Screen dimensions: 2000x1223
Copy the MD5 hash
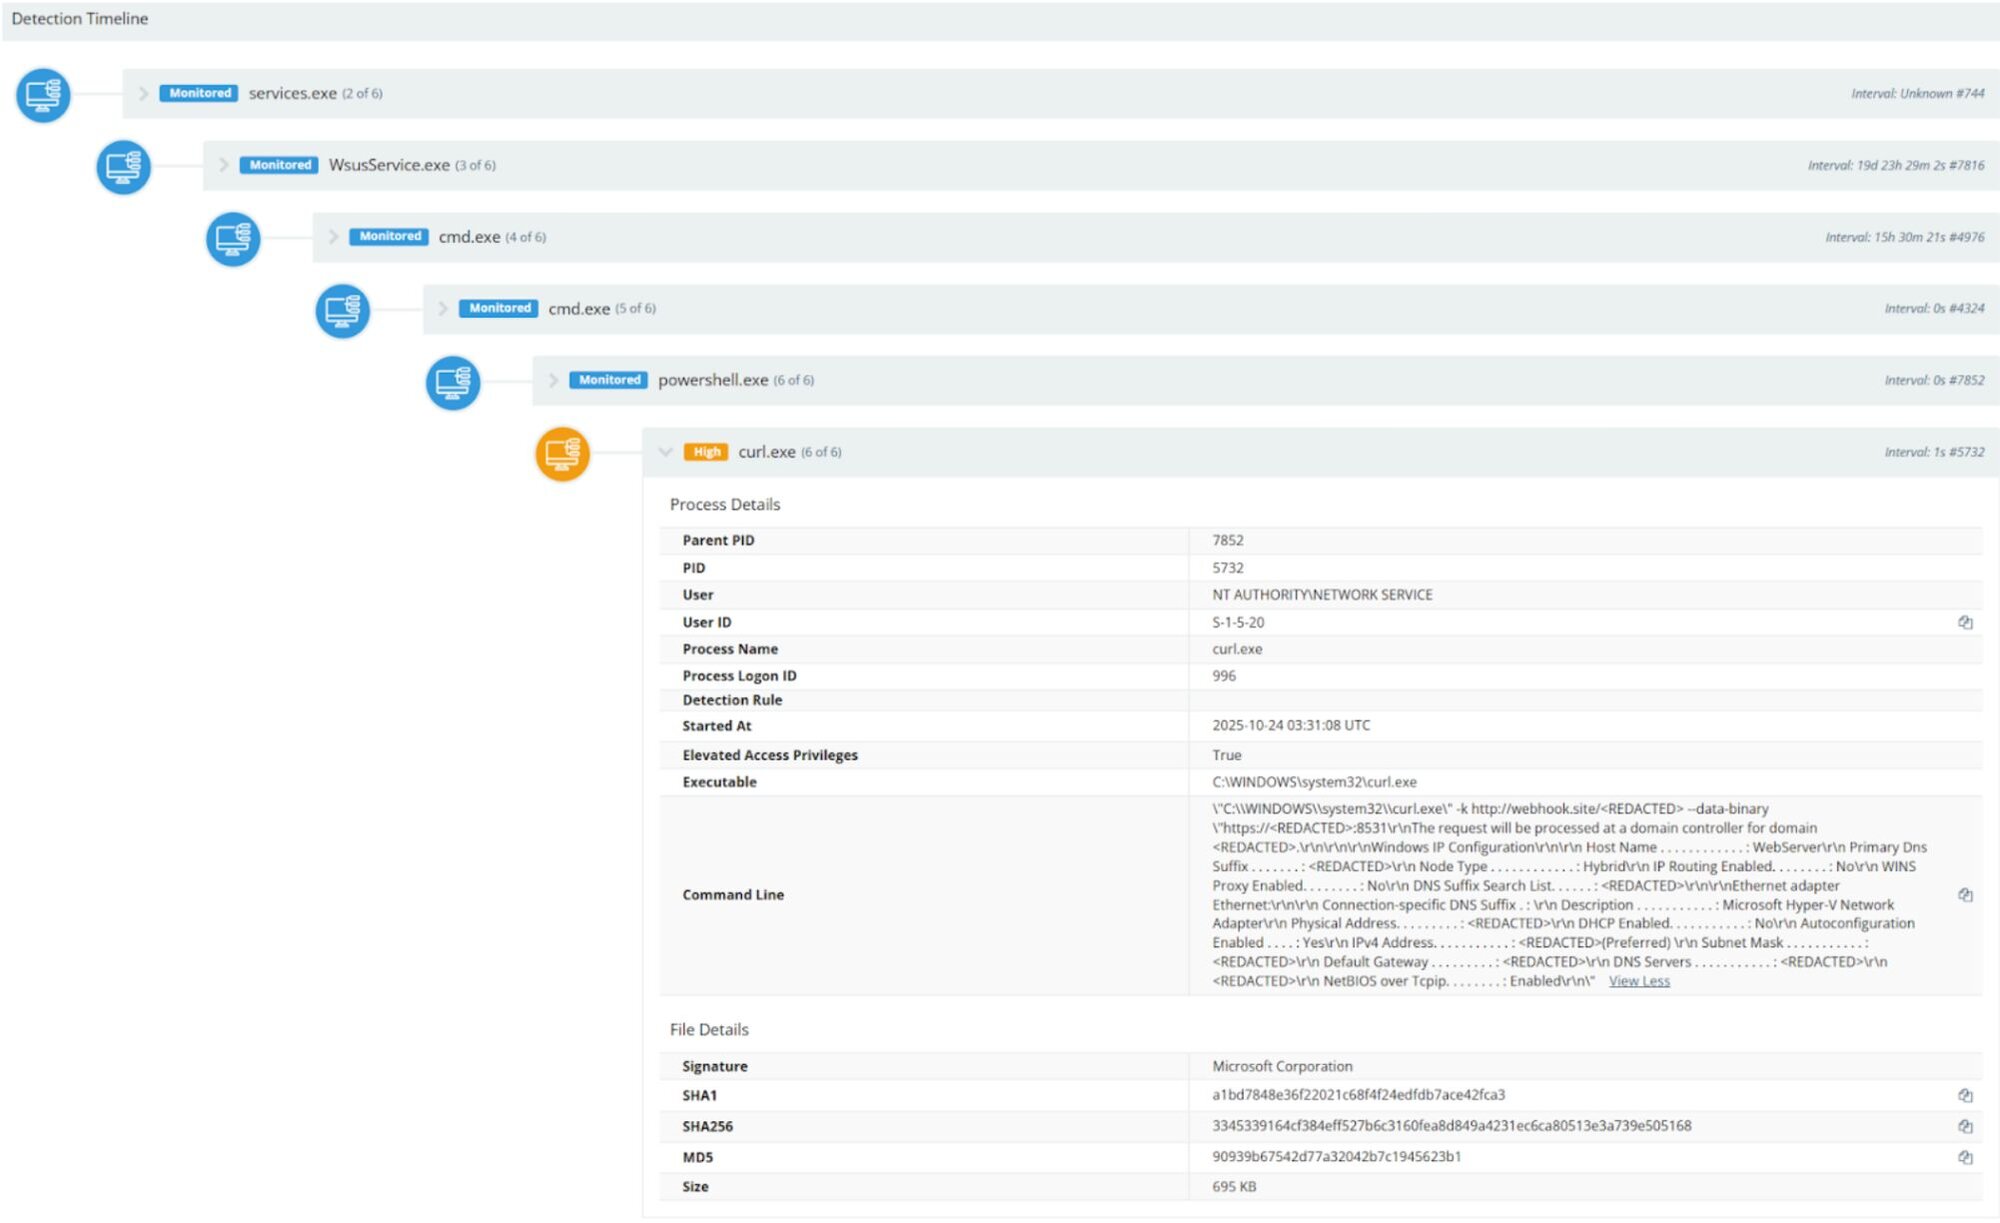tap(1964, 1158)
